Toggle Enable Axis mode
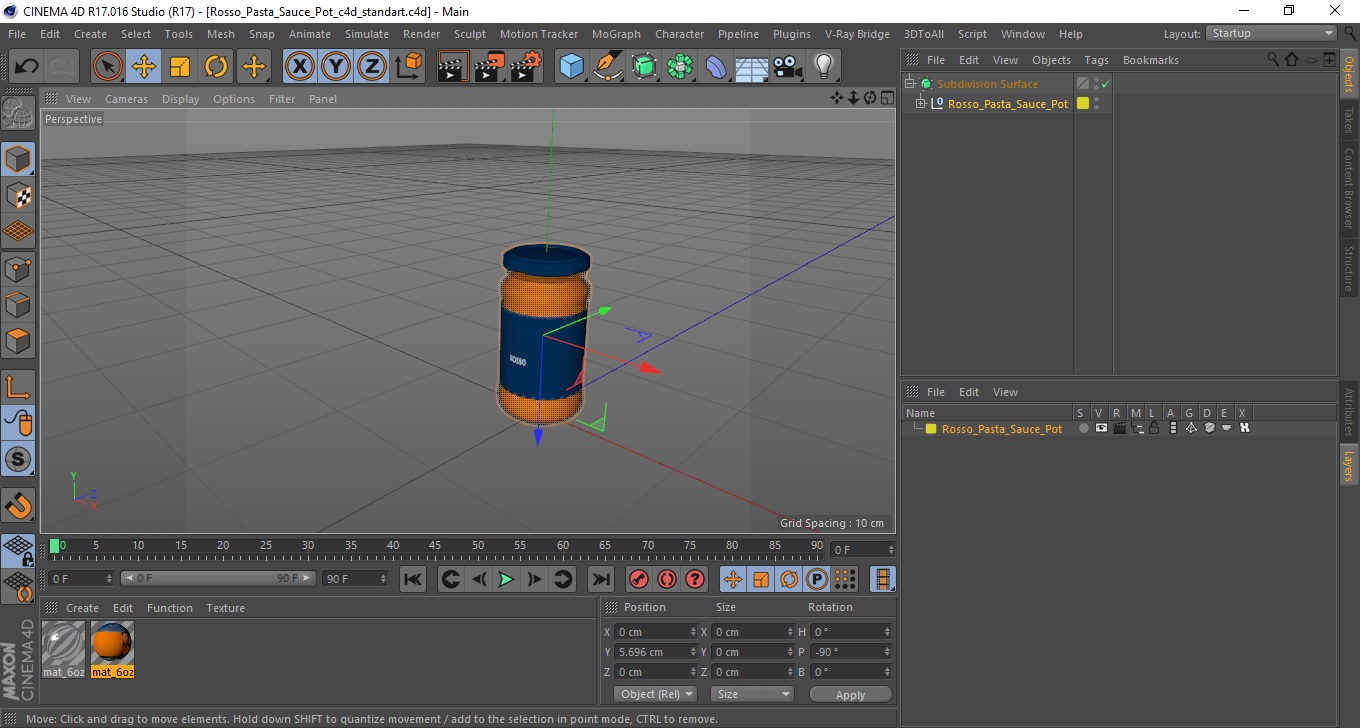 18,387
